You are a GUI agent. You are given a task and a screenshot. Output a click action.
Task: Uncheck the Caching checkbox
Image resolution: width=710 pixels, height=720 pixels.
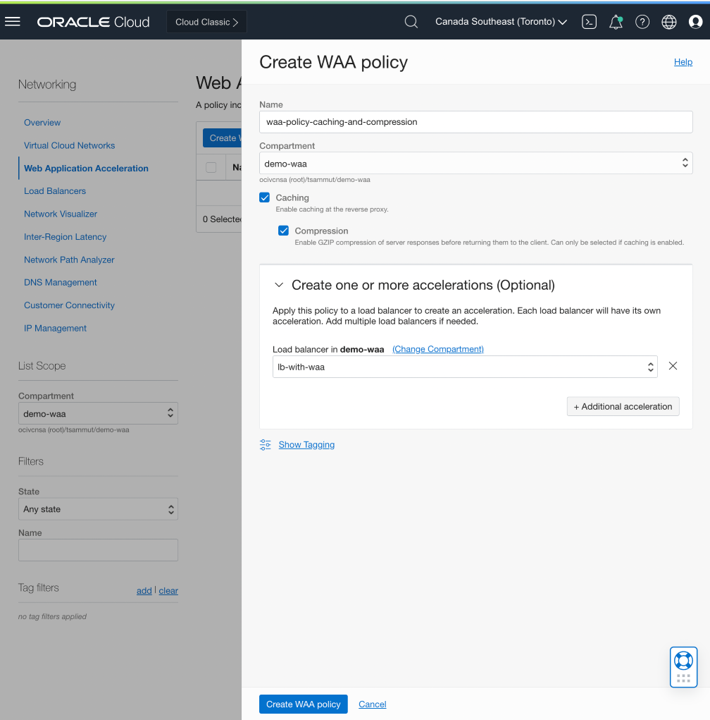pyautogui.click(x=265, y=197)
